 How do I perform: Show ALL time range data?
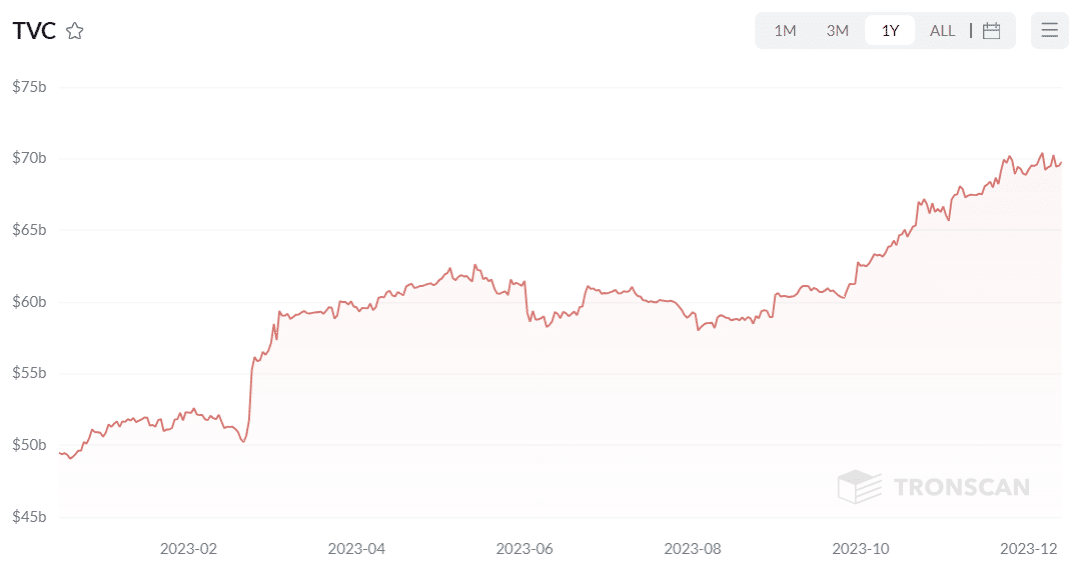[942, 30]
